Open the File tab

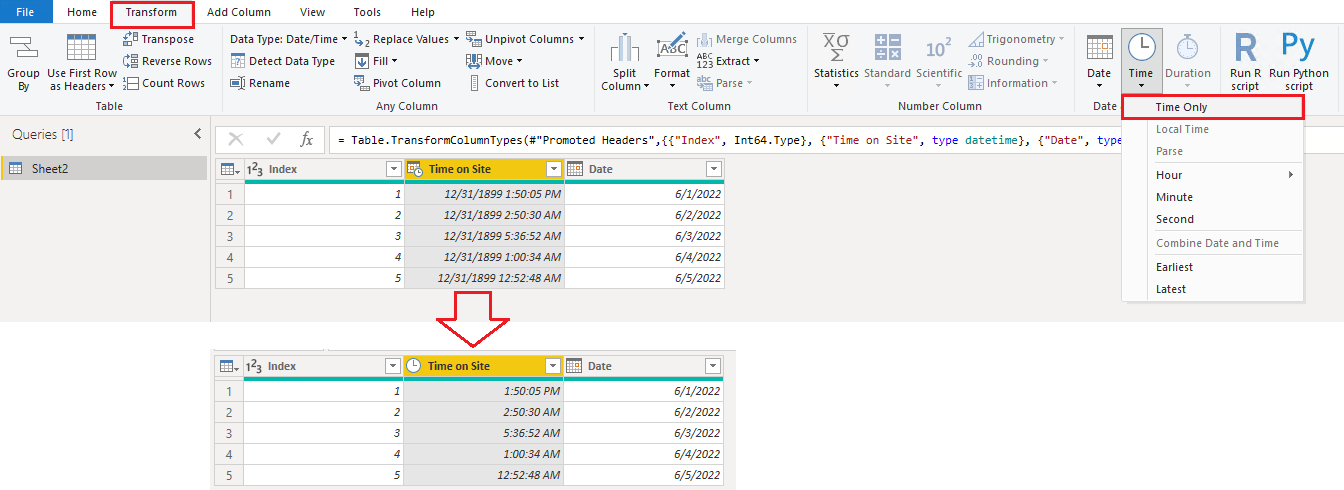pos(26,12)
